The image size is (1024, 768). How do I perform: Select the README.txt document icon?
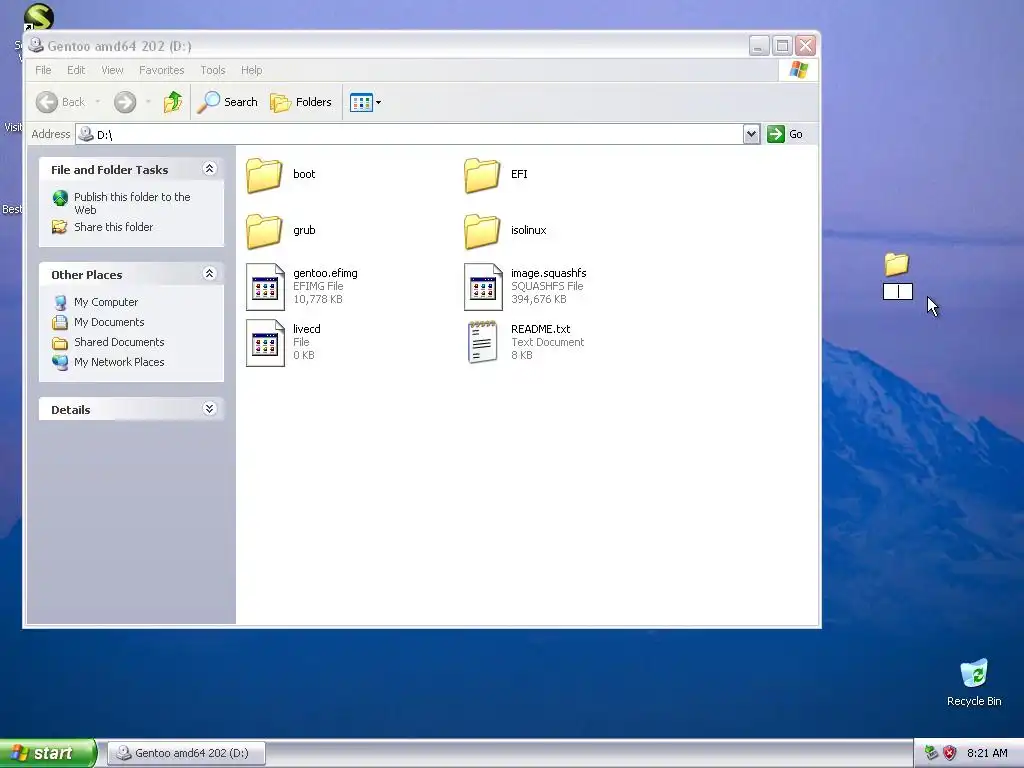483,342
